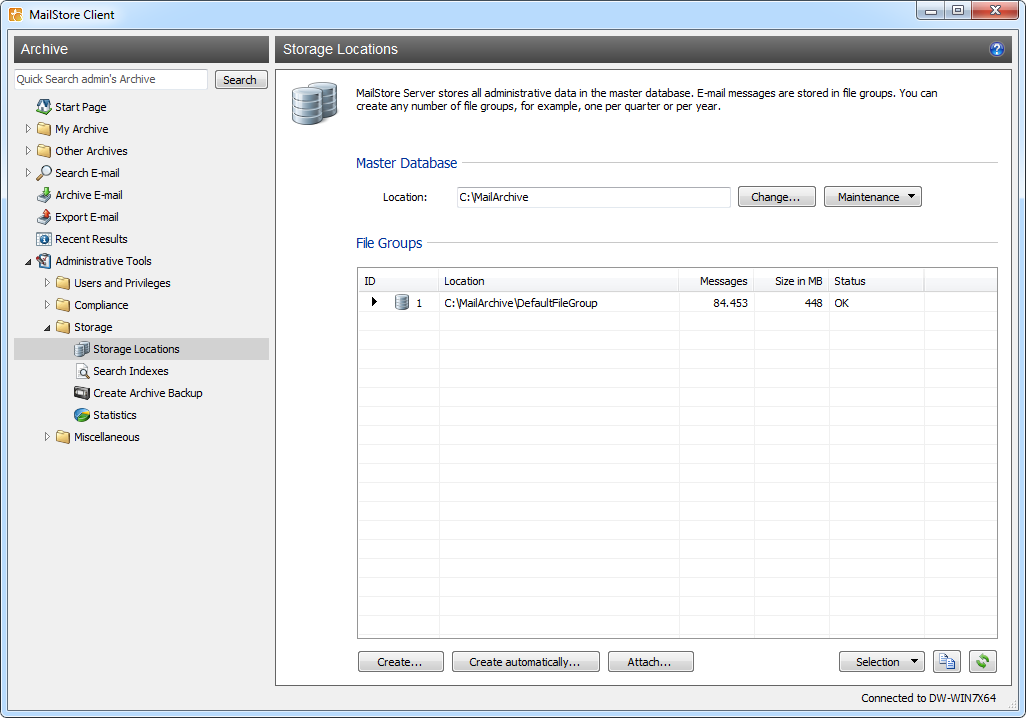The height and width of the screenshot is (718, 1026).
Task: Click the 84.453 messages cell
Action: (716, 303)
